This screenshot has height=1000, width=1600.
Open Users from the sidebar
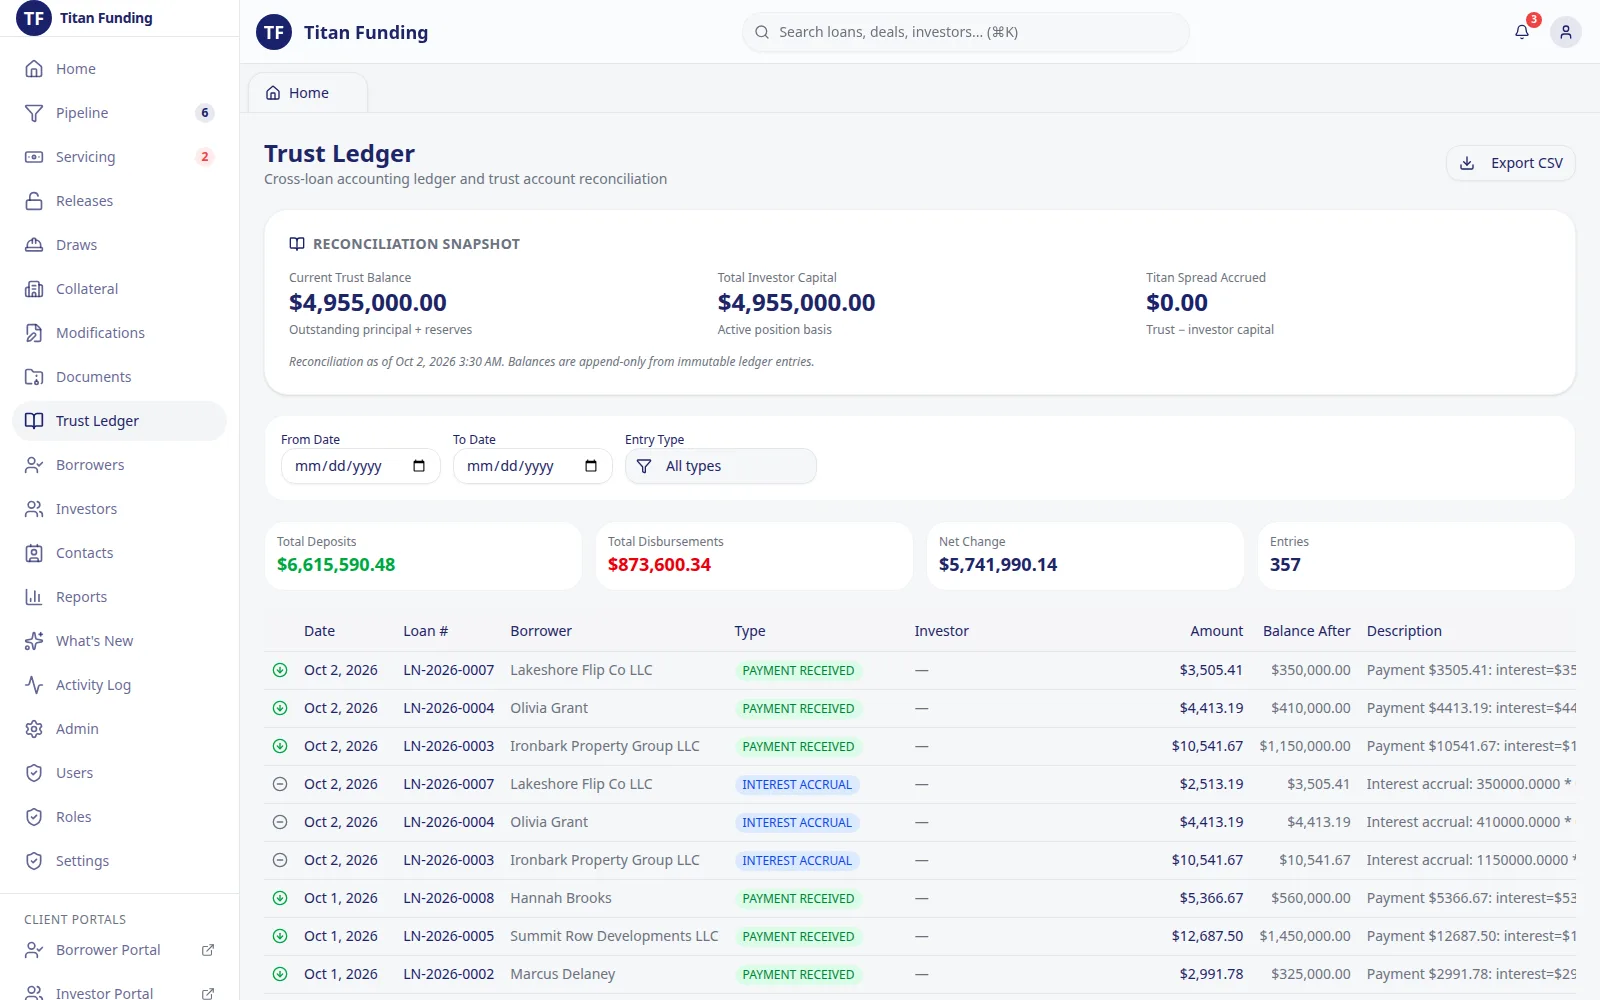[119, 773]
